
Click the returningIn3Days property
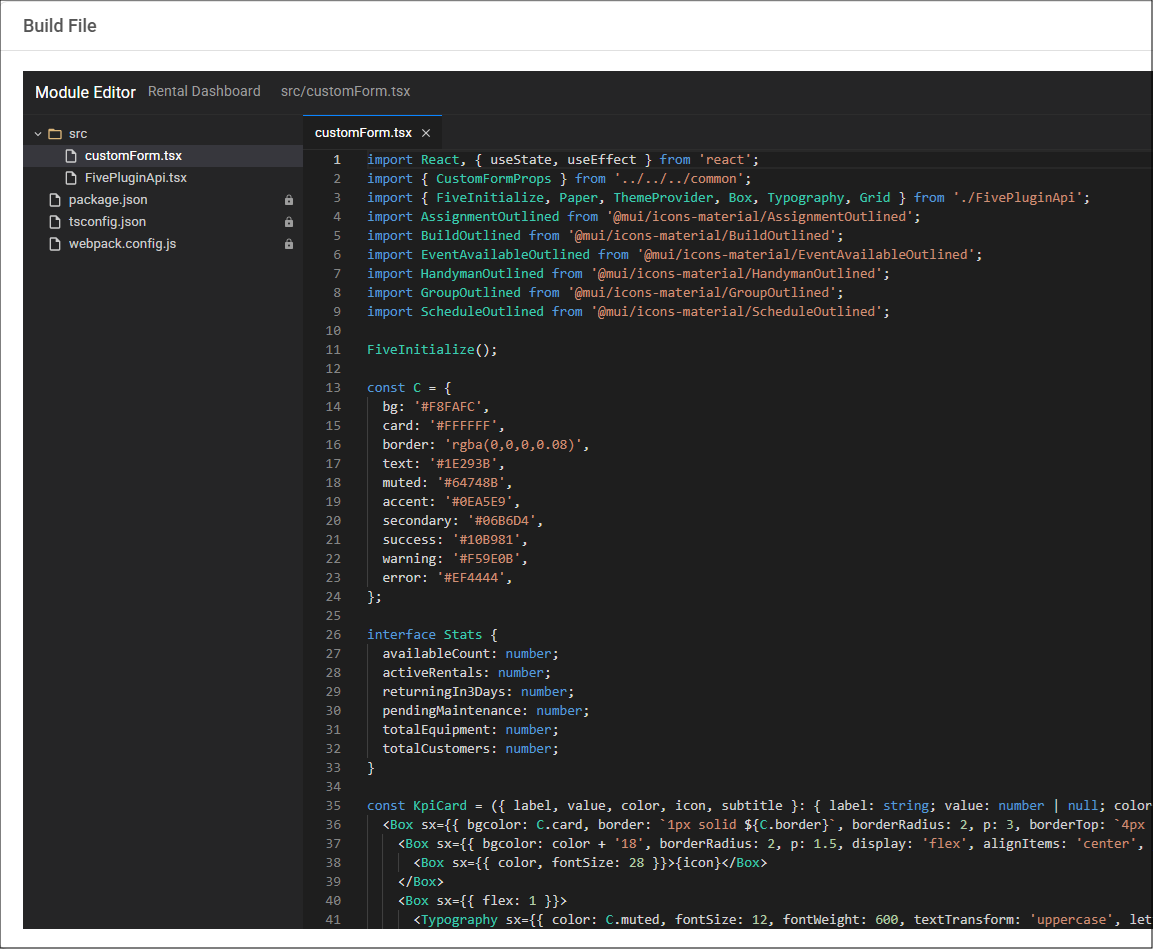[x=444, y=692]
